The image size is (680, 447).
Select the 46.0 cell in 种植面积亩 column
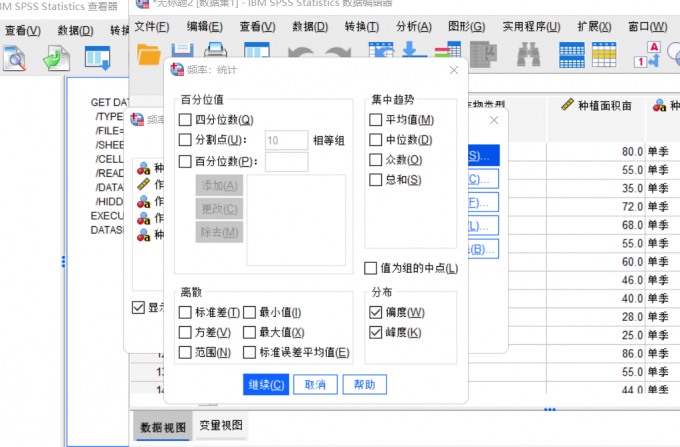(596, 280)
